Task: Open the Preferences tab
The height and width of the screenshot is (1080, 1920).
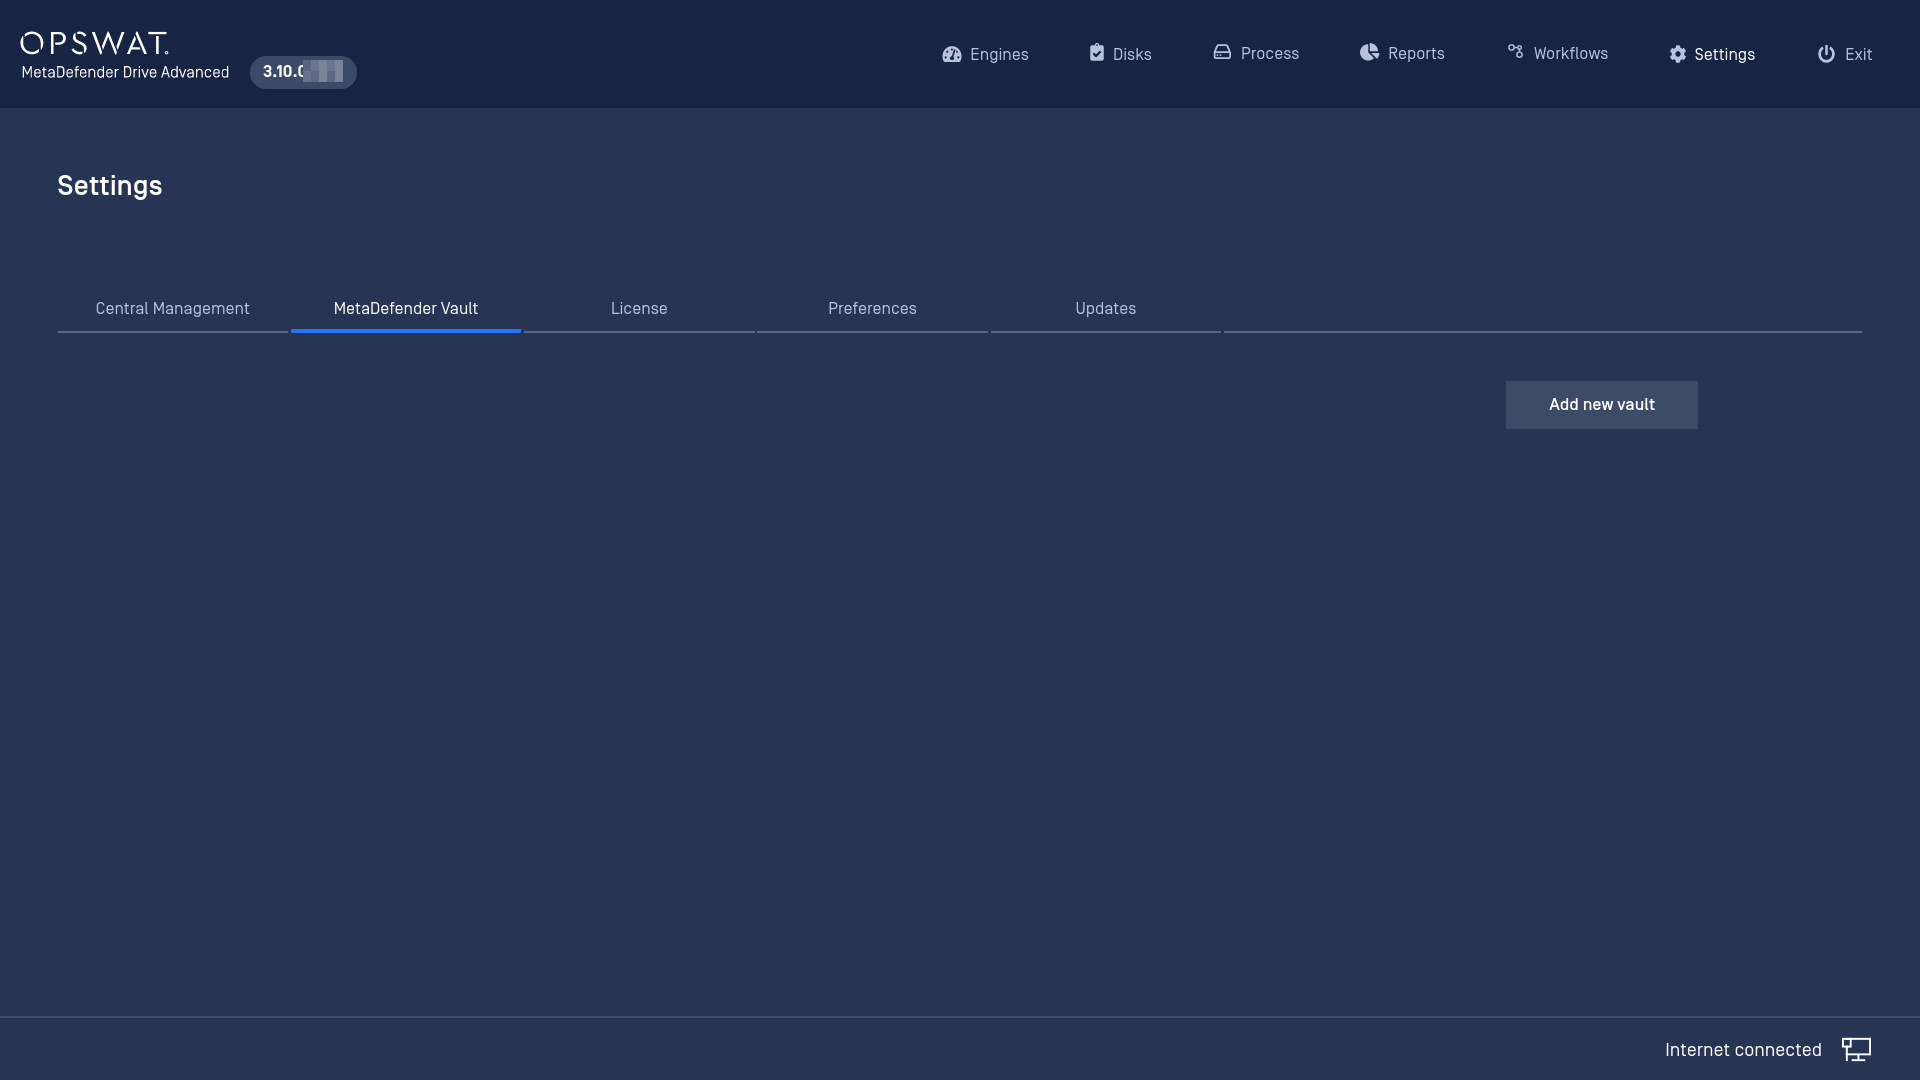Action: click(x=872, y=309)
